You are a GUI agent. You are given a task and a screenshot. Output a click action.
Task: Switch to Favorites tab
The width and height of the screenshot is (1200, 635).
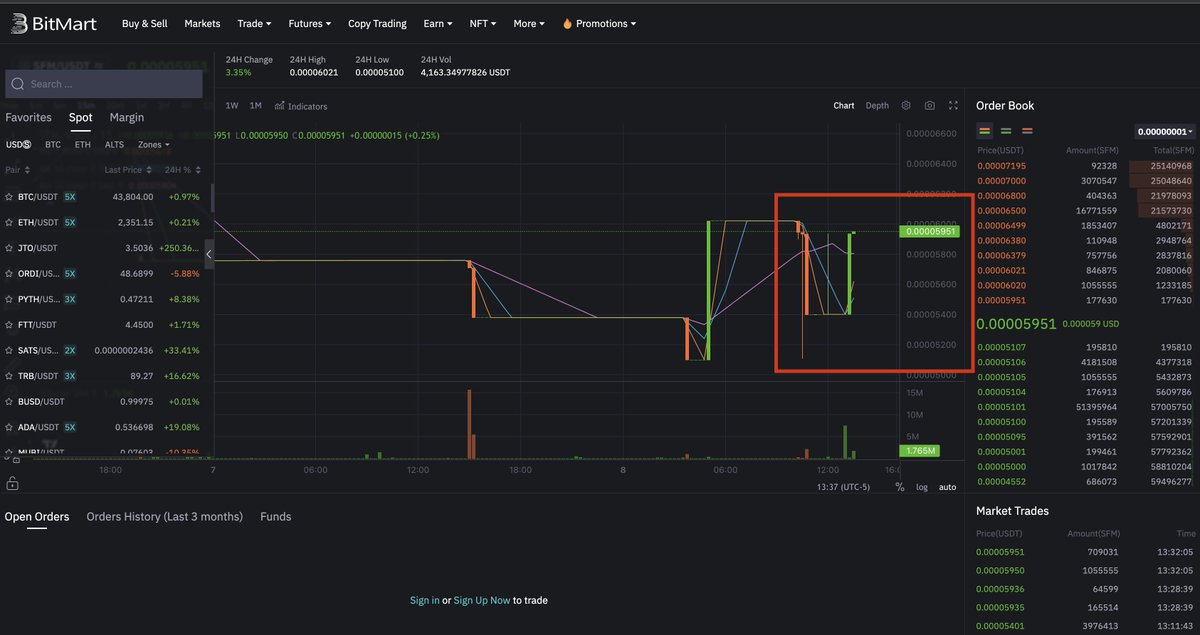[x=28, y=117]
